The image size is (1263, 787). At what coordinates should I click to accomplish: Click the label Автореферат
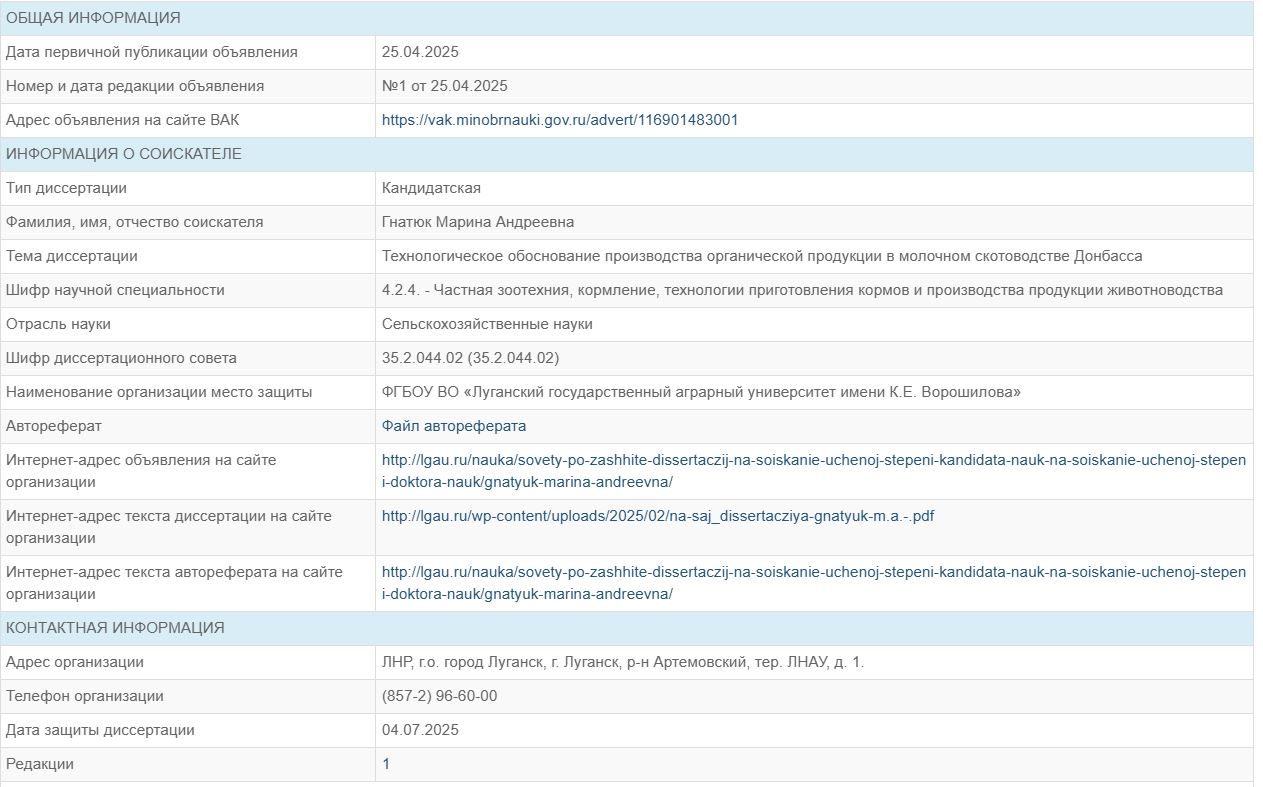coord(54,426)
